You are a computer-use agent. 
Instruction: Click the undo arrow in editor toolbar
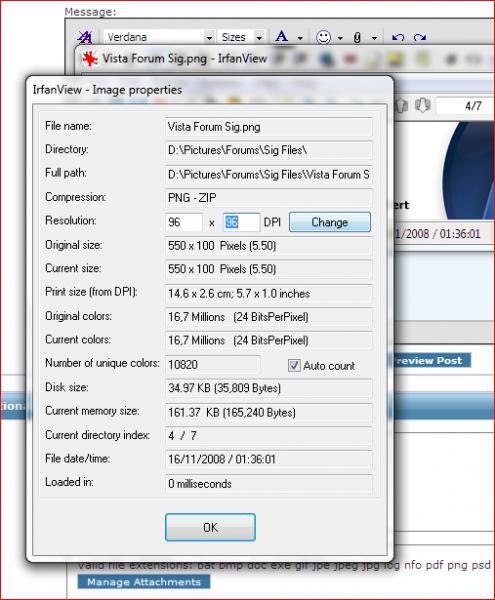(398, 38)
